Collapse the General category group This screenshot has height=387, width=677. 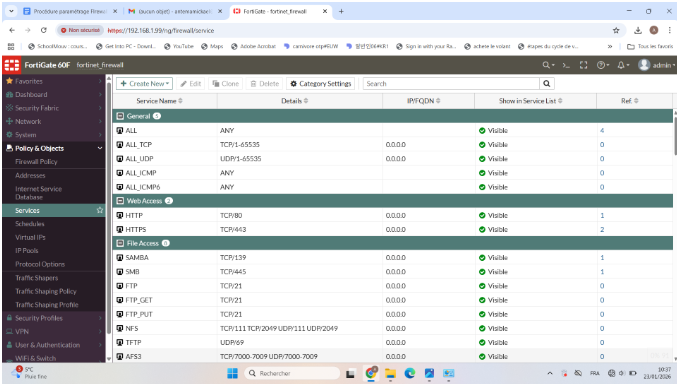click(120, 116)
